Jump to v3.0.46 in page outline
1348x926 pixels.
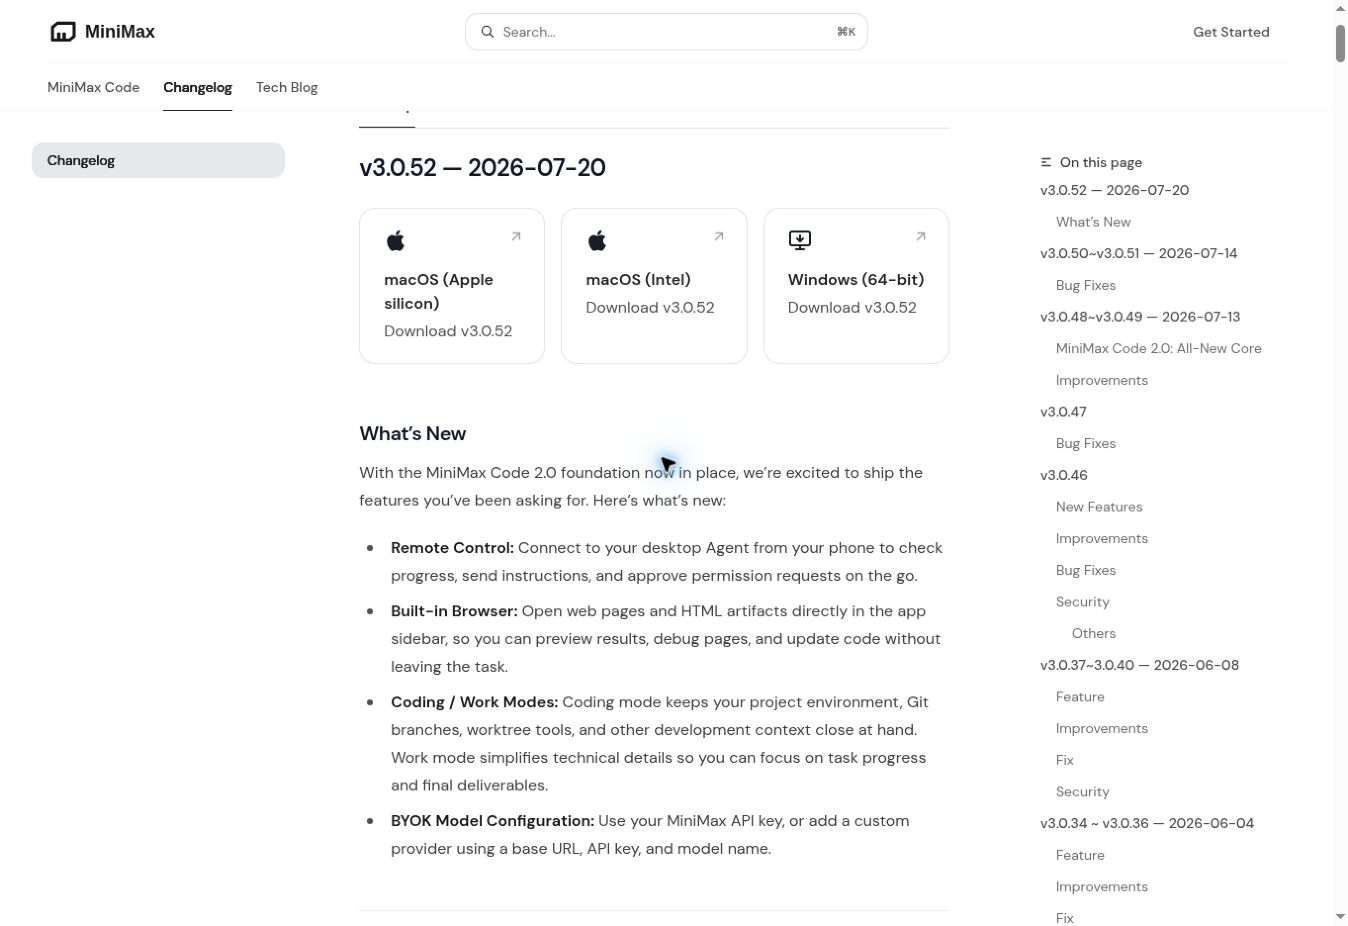1064,475
